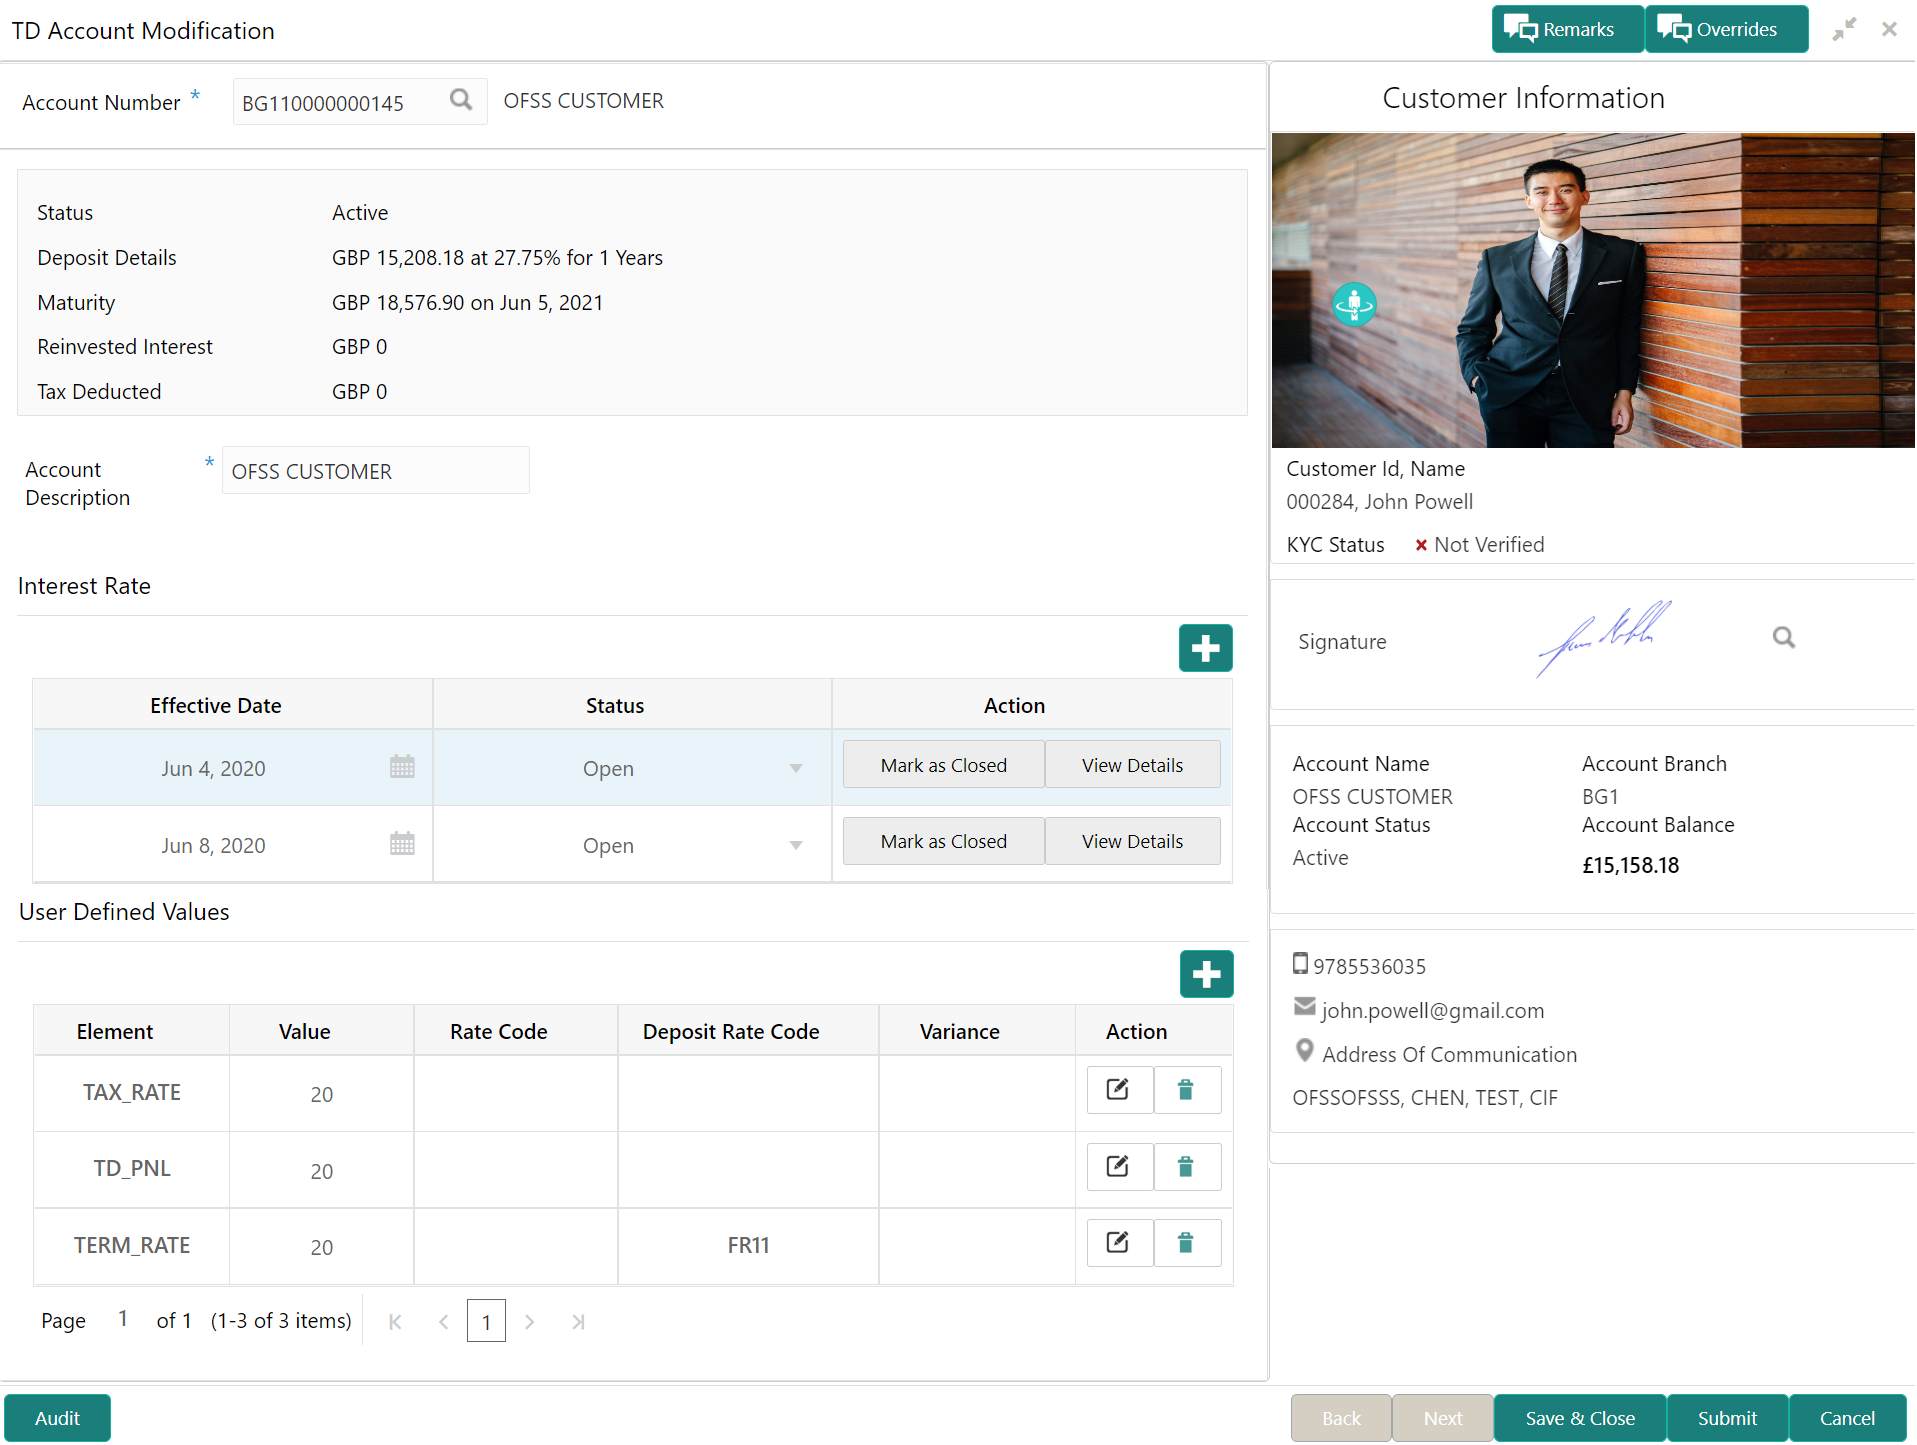Click the account number search magnifier icon
The width and height of the screenshot is (1917, 1445).
coord(460,100)
